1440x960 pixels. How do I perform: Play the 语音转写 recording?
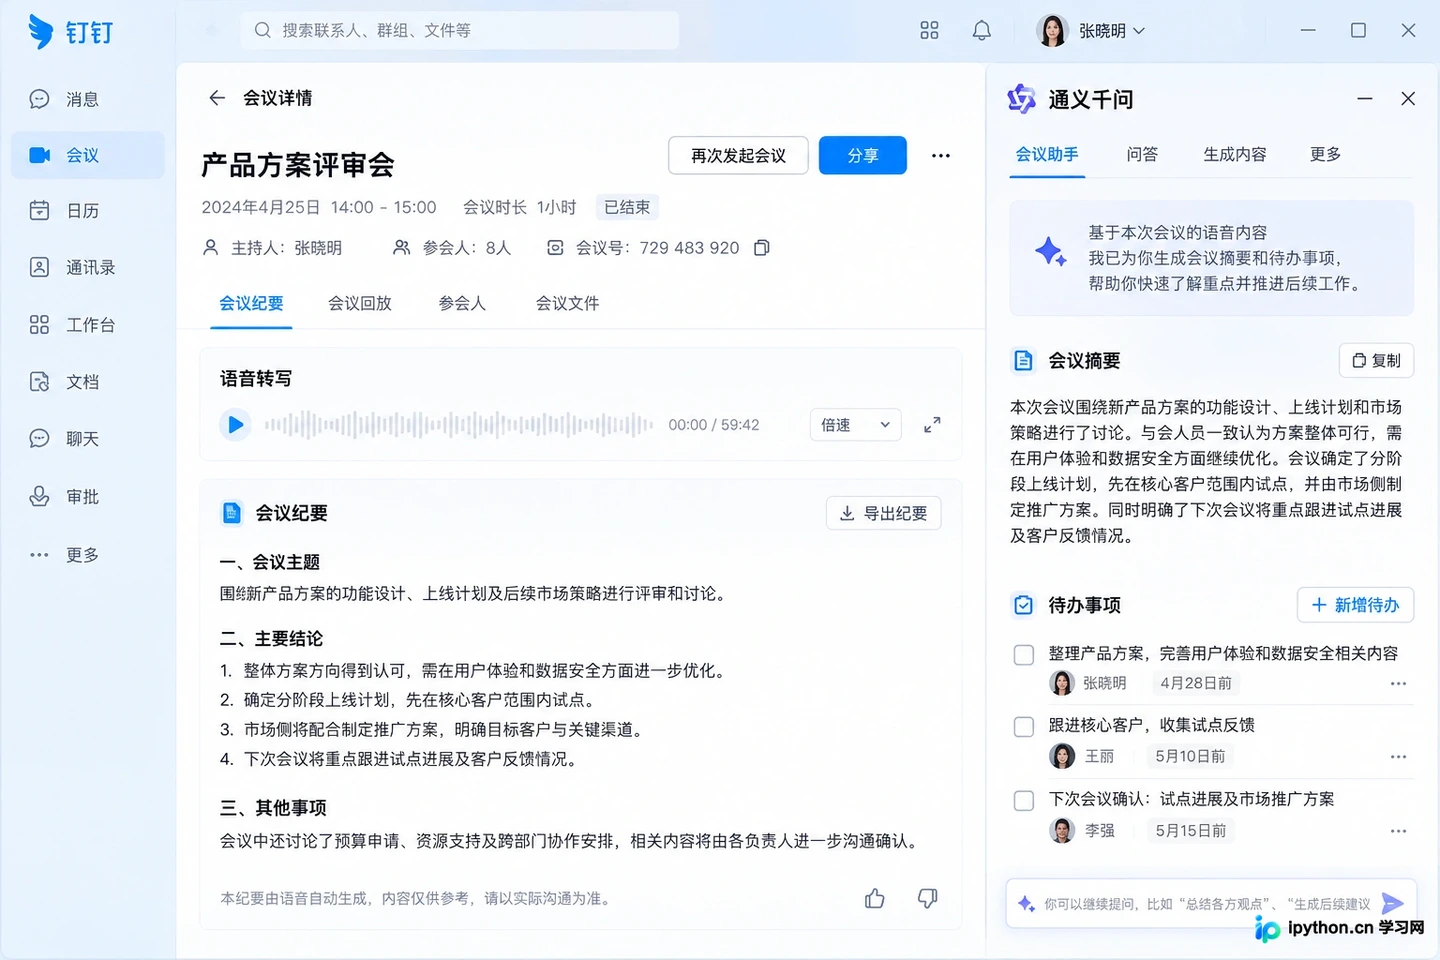(x=235, y=425)
